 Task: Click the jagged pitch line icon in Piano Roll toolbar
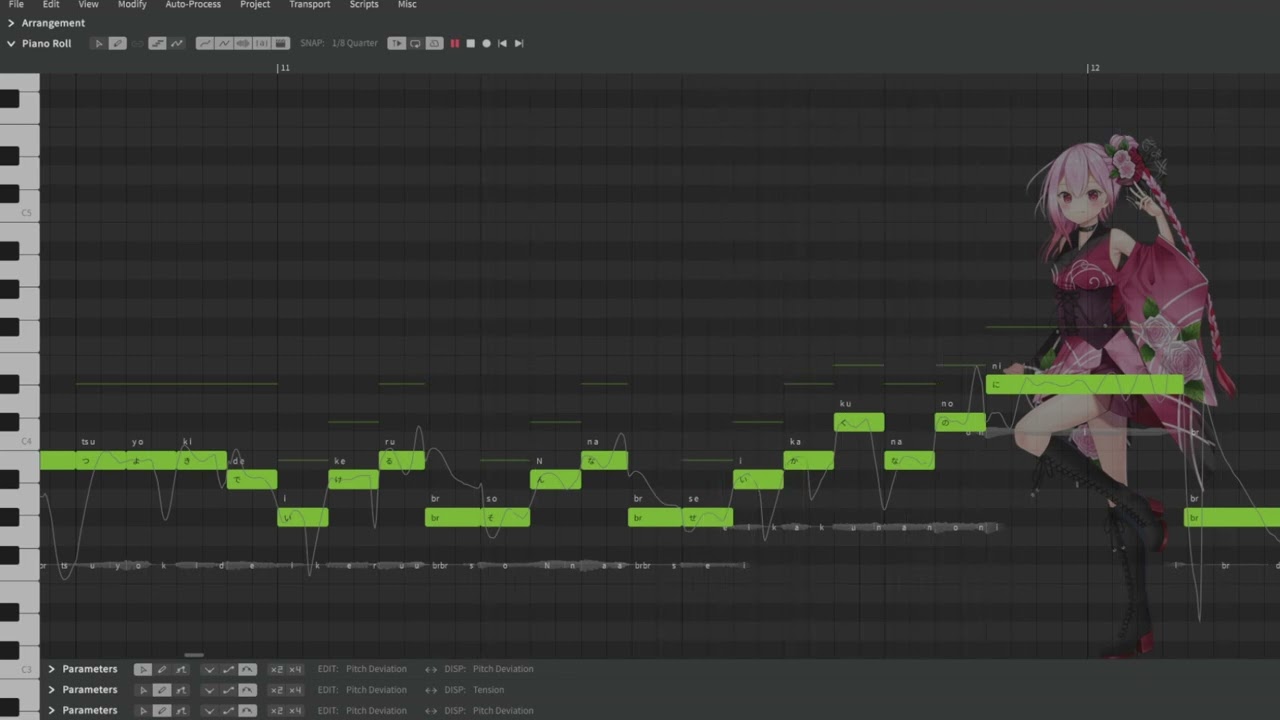224,43
